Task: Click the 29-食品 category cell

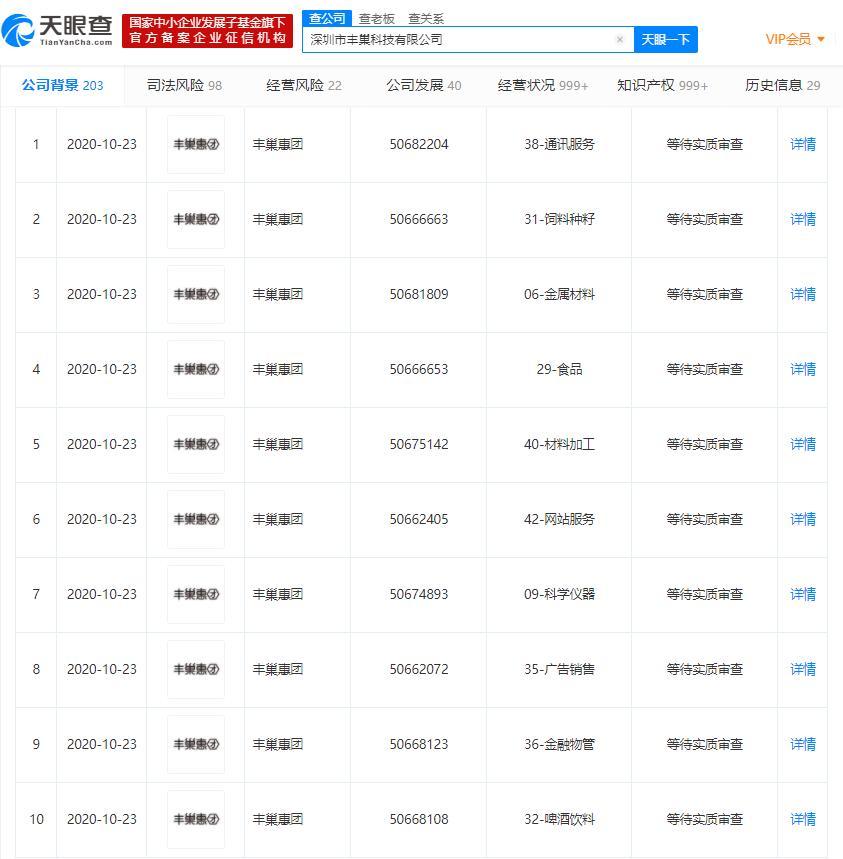Action: pyautogui.click(x=559, y=369)
